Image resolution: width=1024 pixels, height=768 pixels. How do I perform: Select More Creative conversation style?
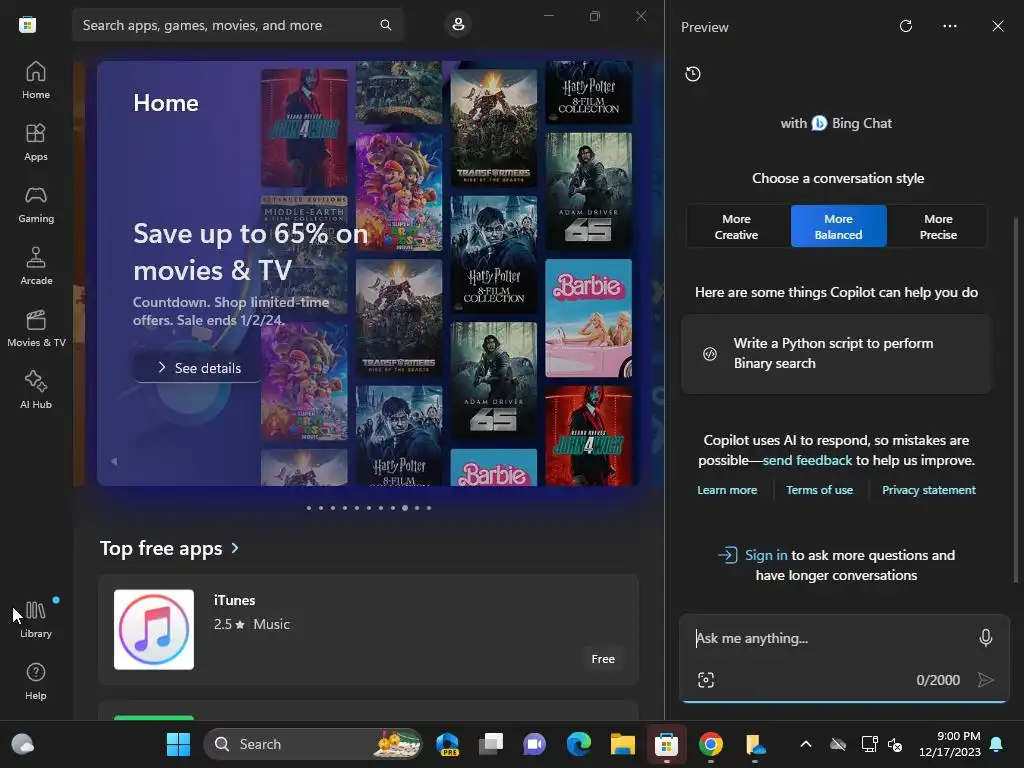click(737, 227)
